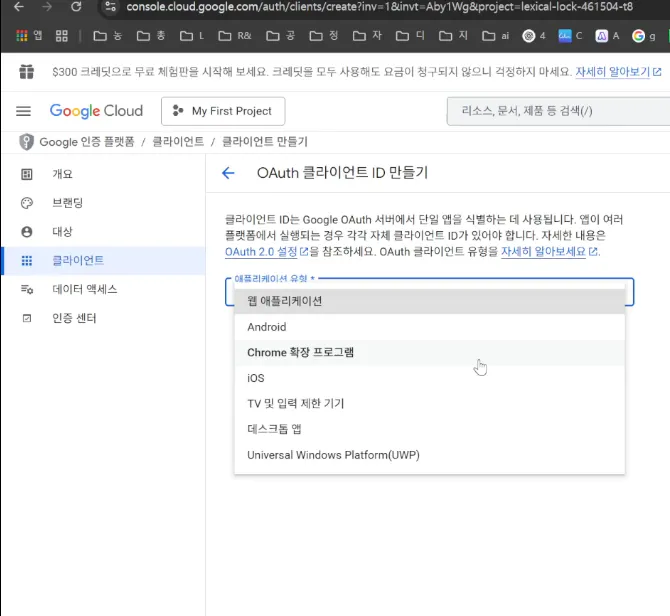Viewport: 670px width, 616px height.
Task: Select 웹 애플리케이션 option
Action: (x=429, y=301)
